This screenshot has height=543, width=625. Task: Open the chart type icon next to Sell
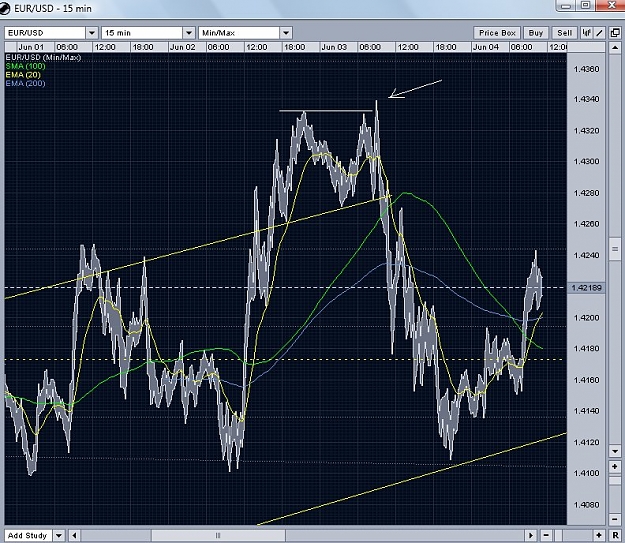[x=586, y=33]
